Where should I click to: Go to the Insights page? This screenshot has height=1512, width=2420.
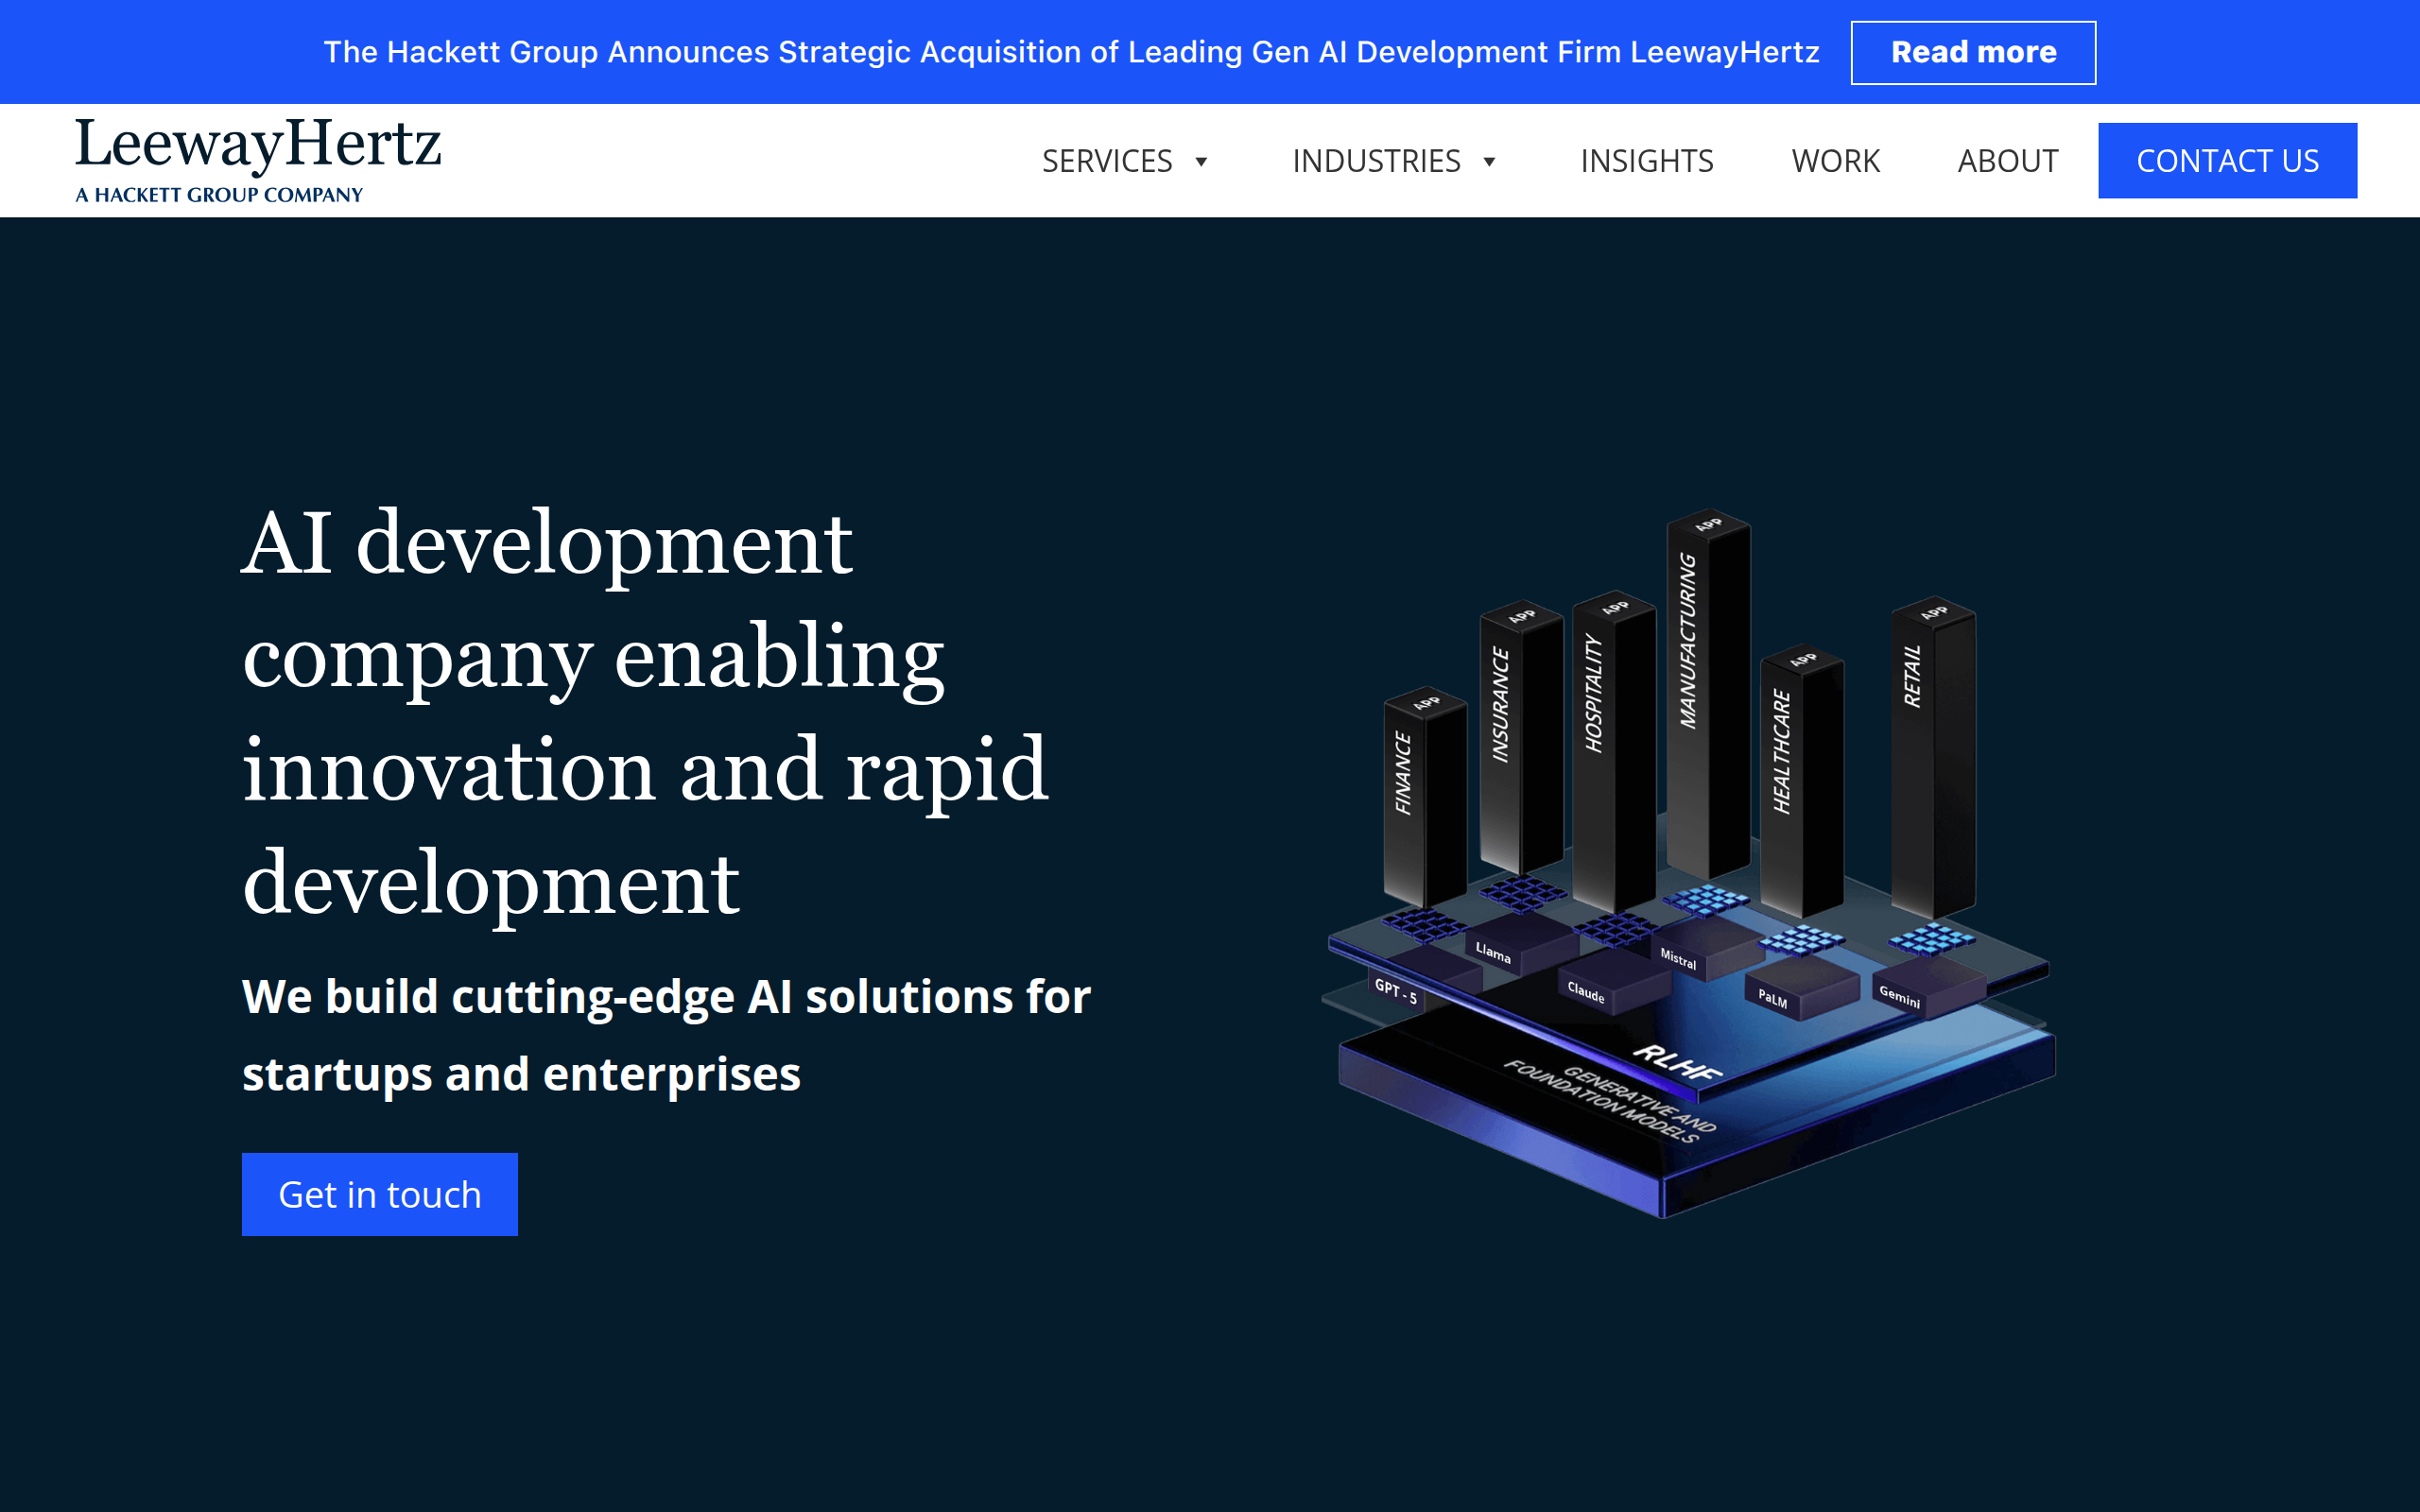pos(1646,161)
